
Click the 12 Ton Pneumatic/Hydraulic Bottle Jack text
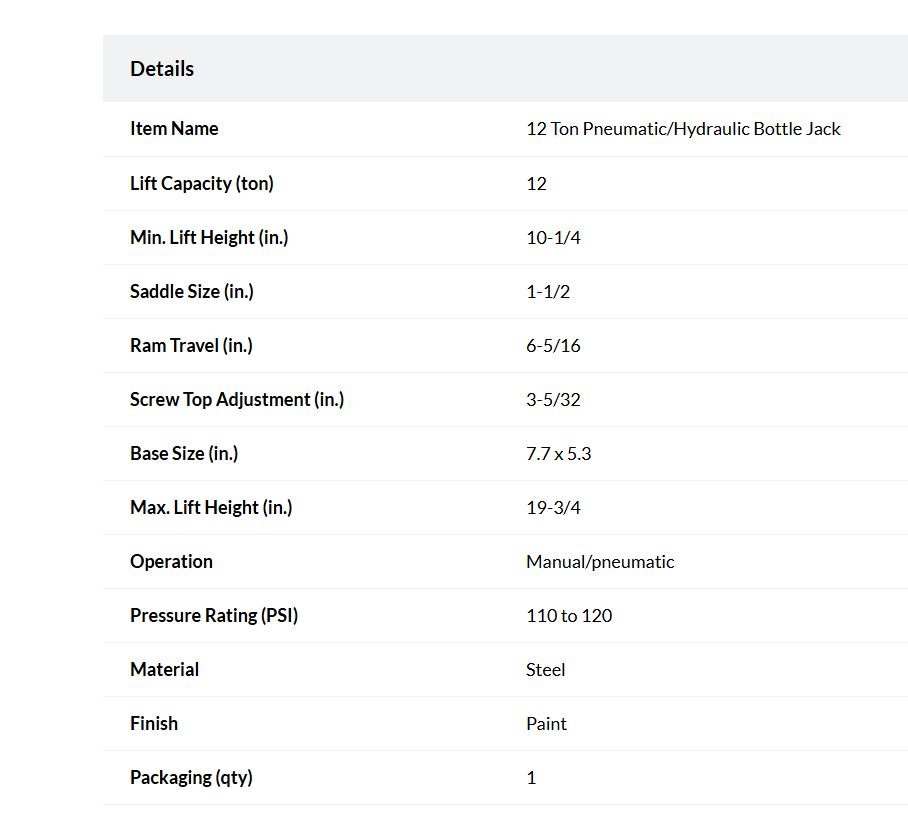(683, 129)
